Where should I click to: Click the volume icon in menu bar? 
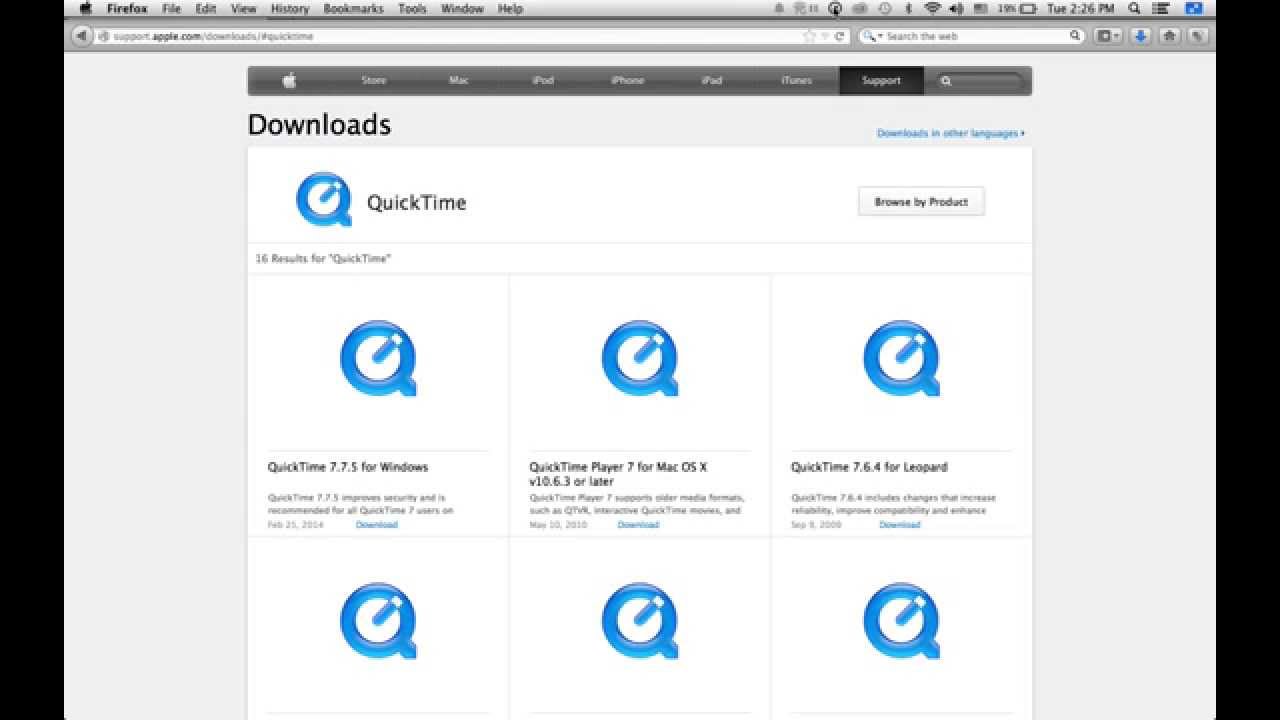coord(956,8)
